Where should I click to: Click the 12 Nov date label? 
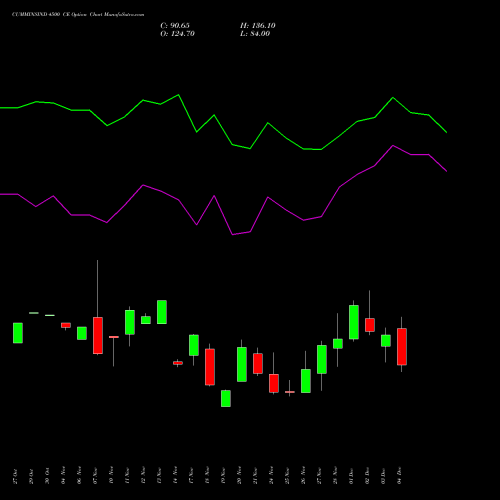tap(143, 476)
